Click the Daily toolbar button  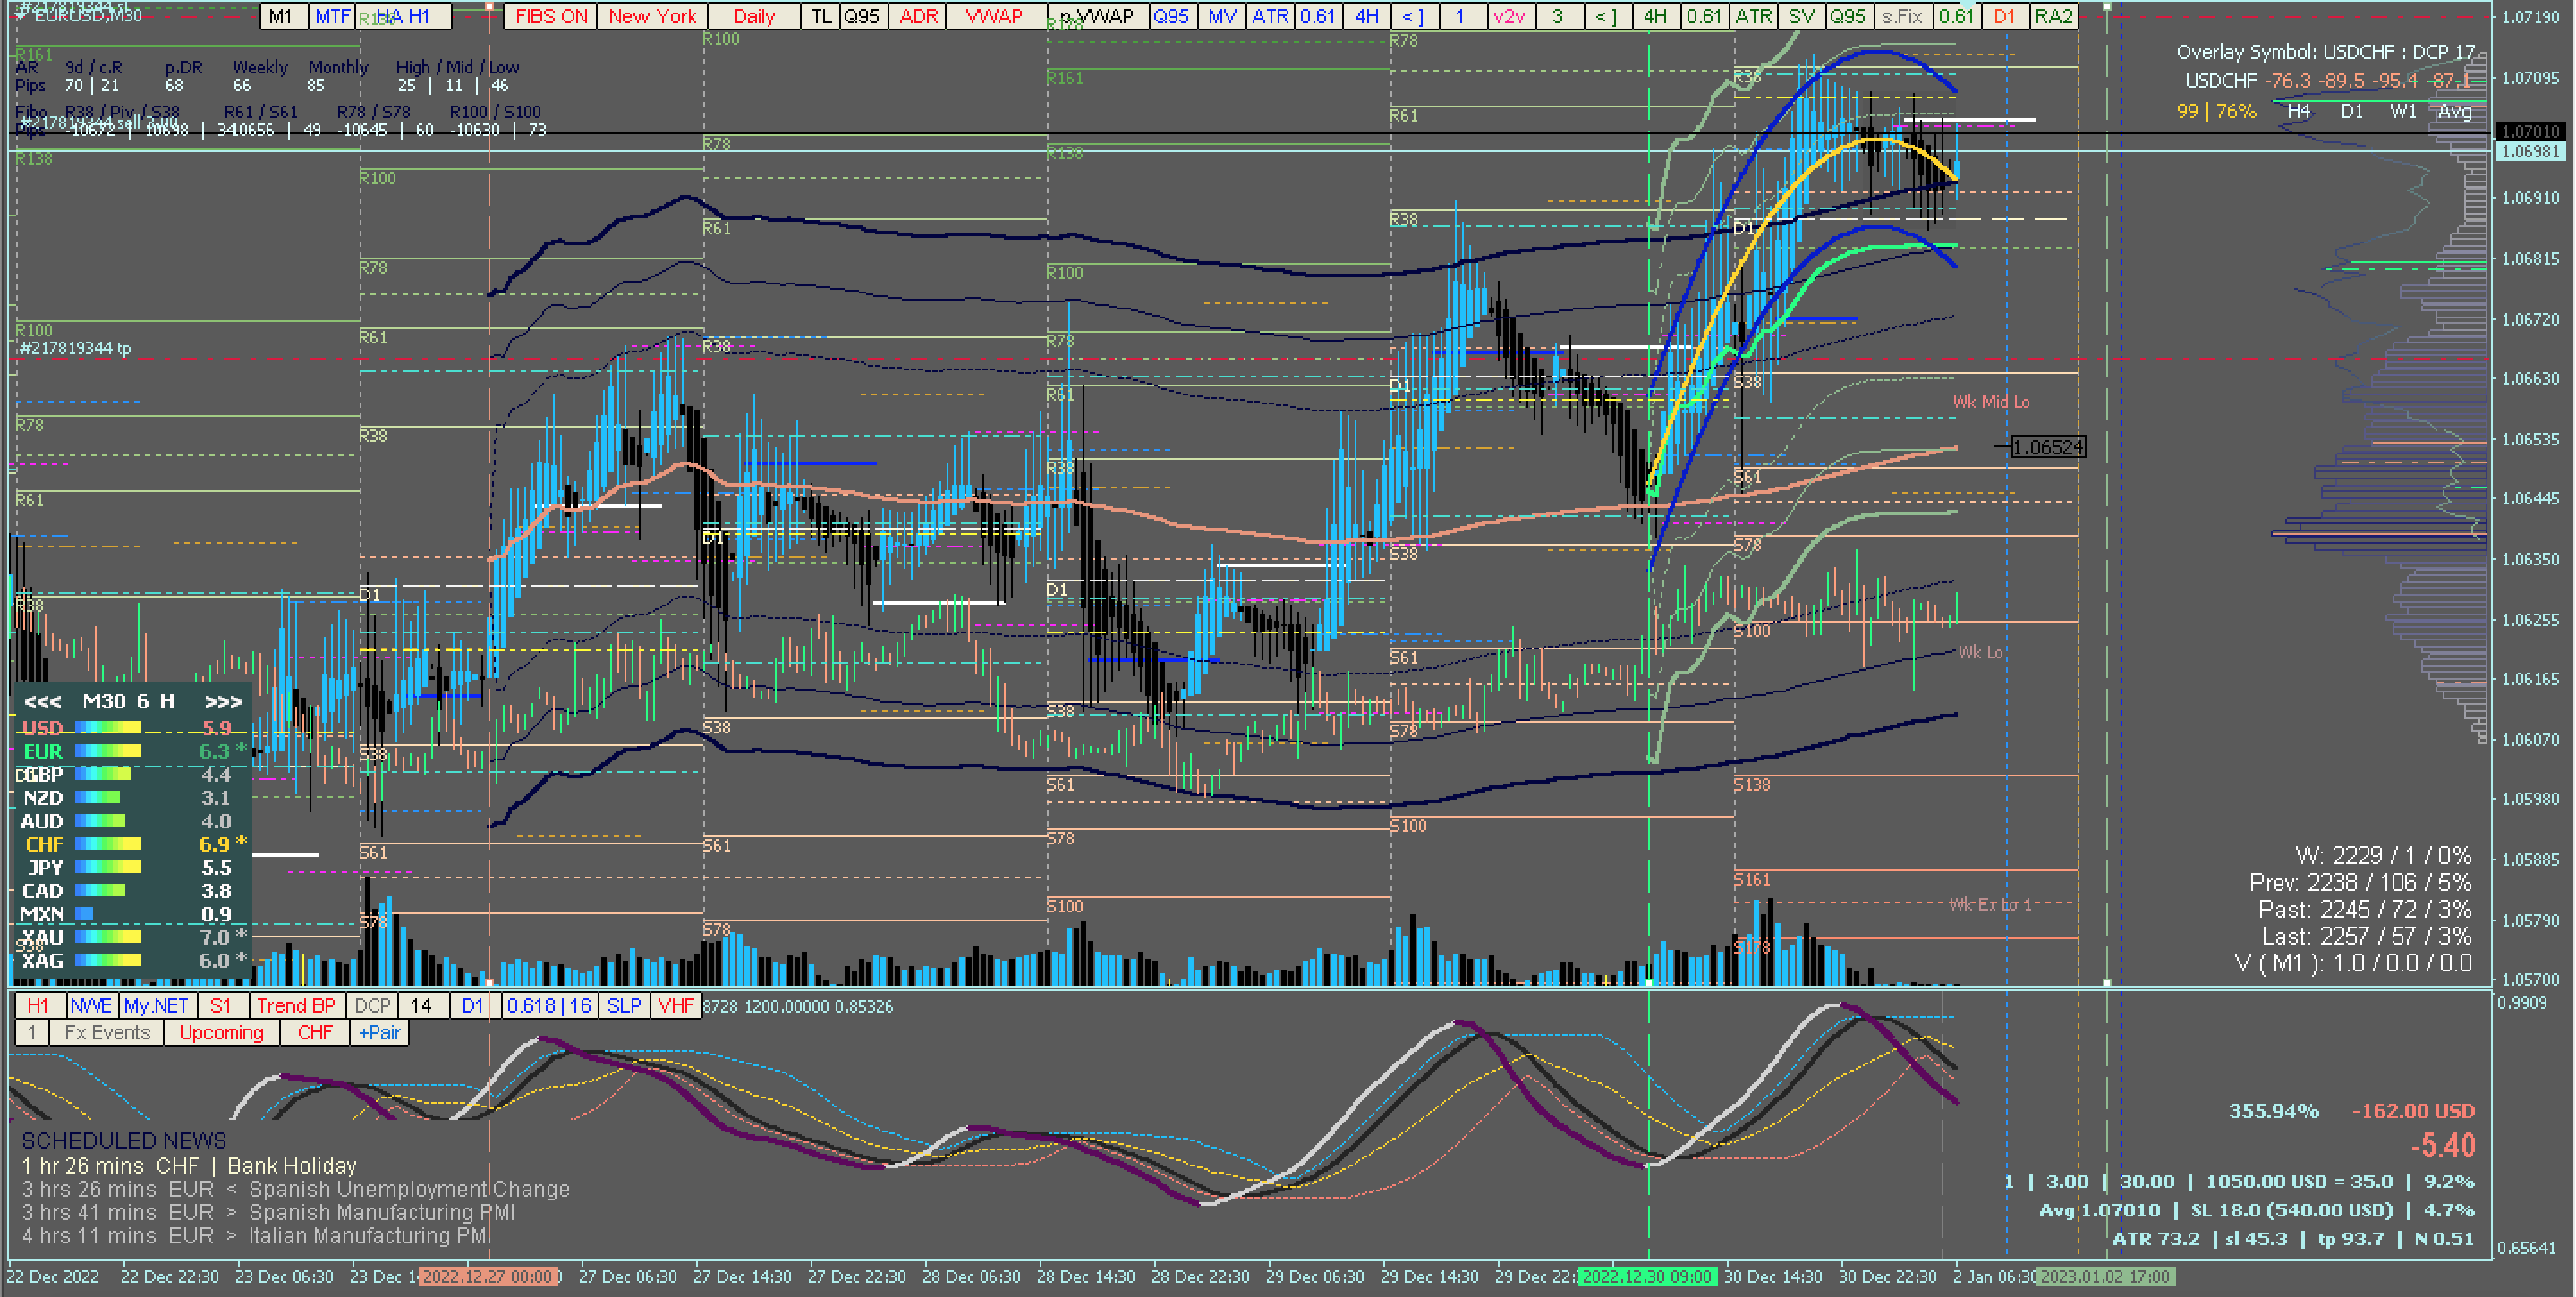(754, 16)
